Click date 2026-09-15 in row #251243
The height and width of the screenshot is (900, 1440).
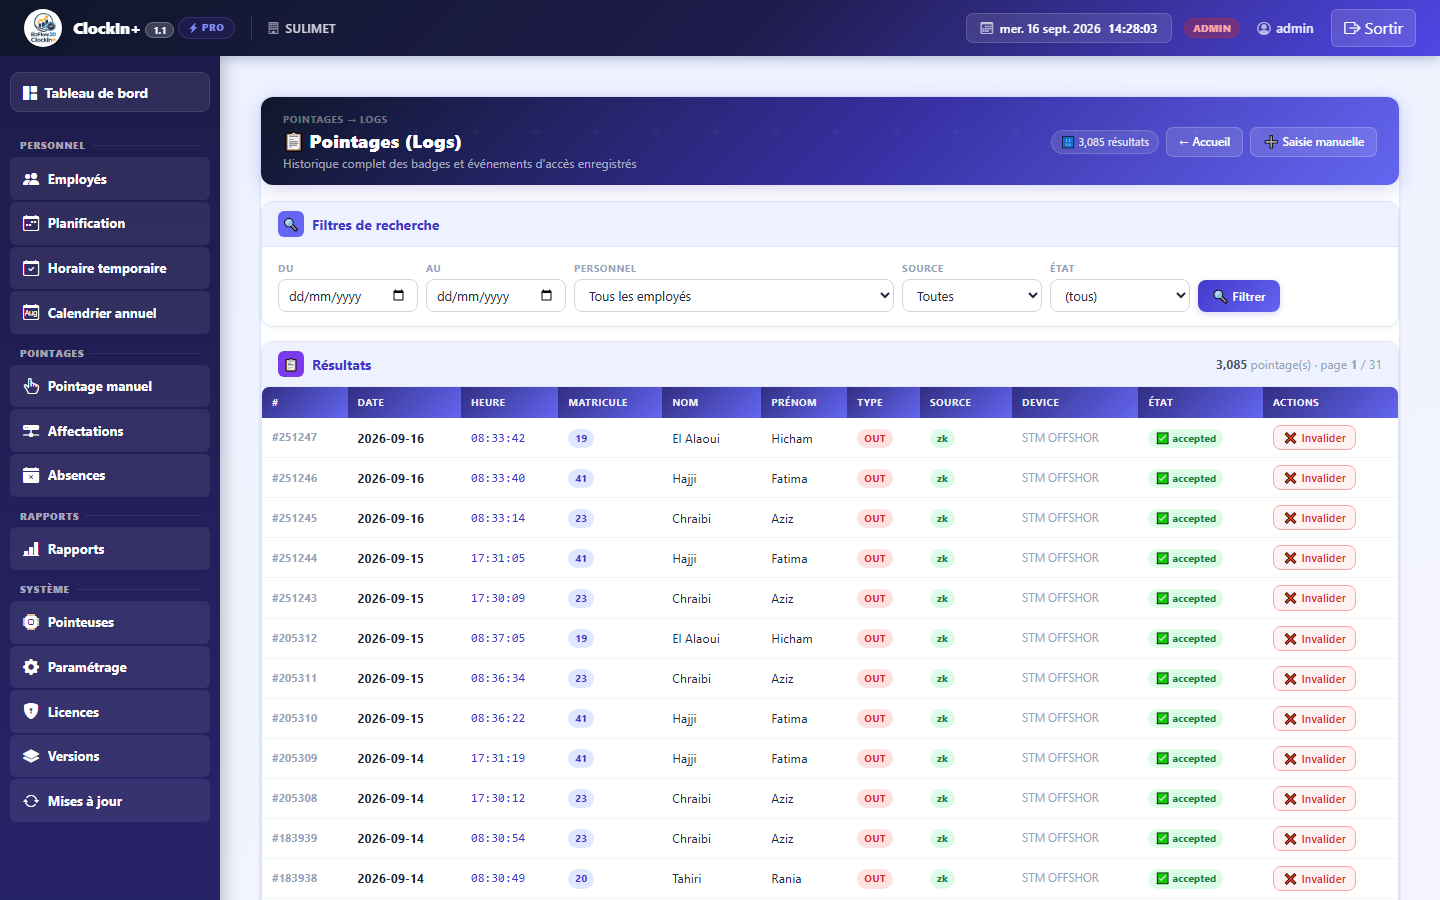coord(390,598)
